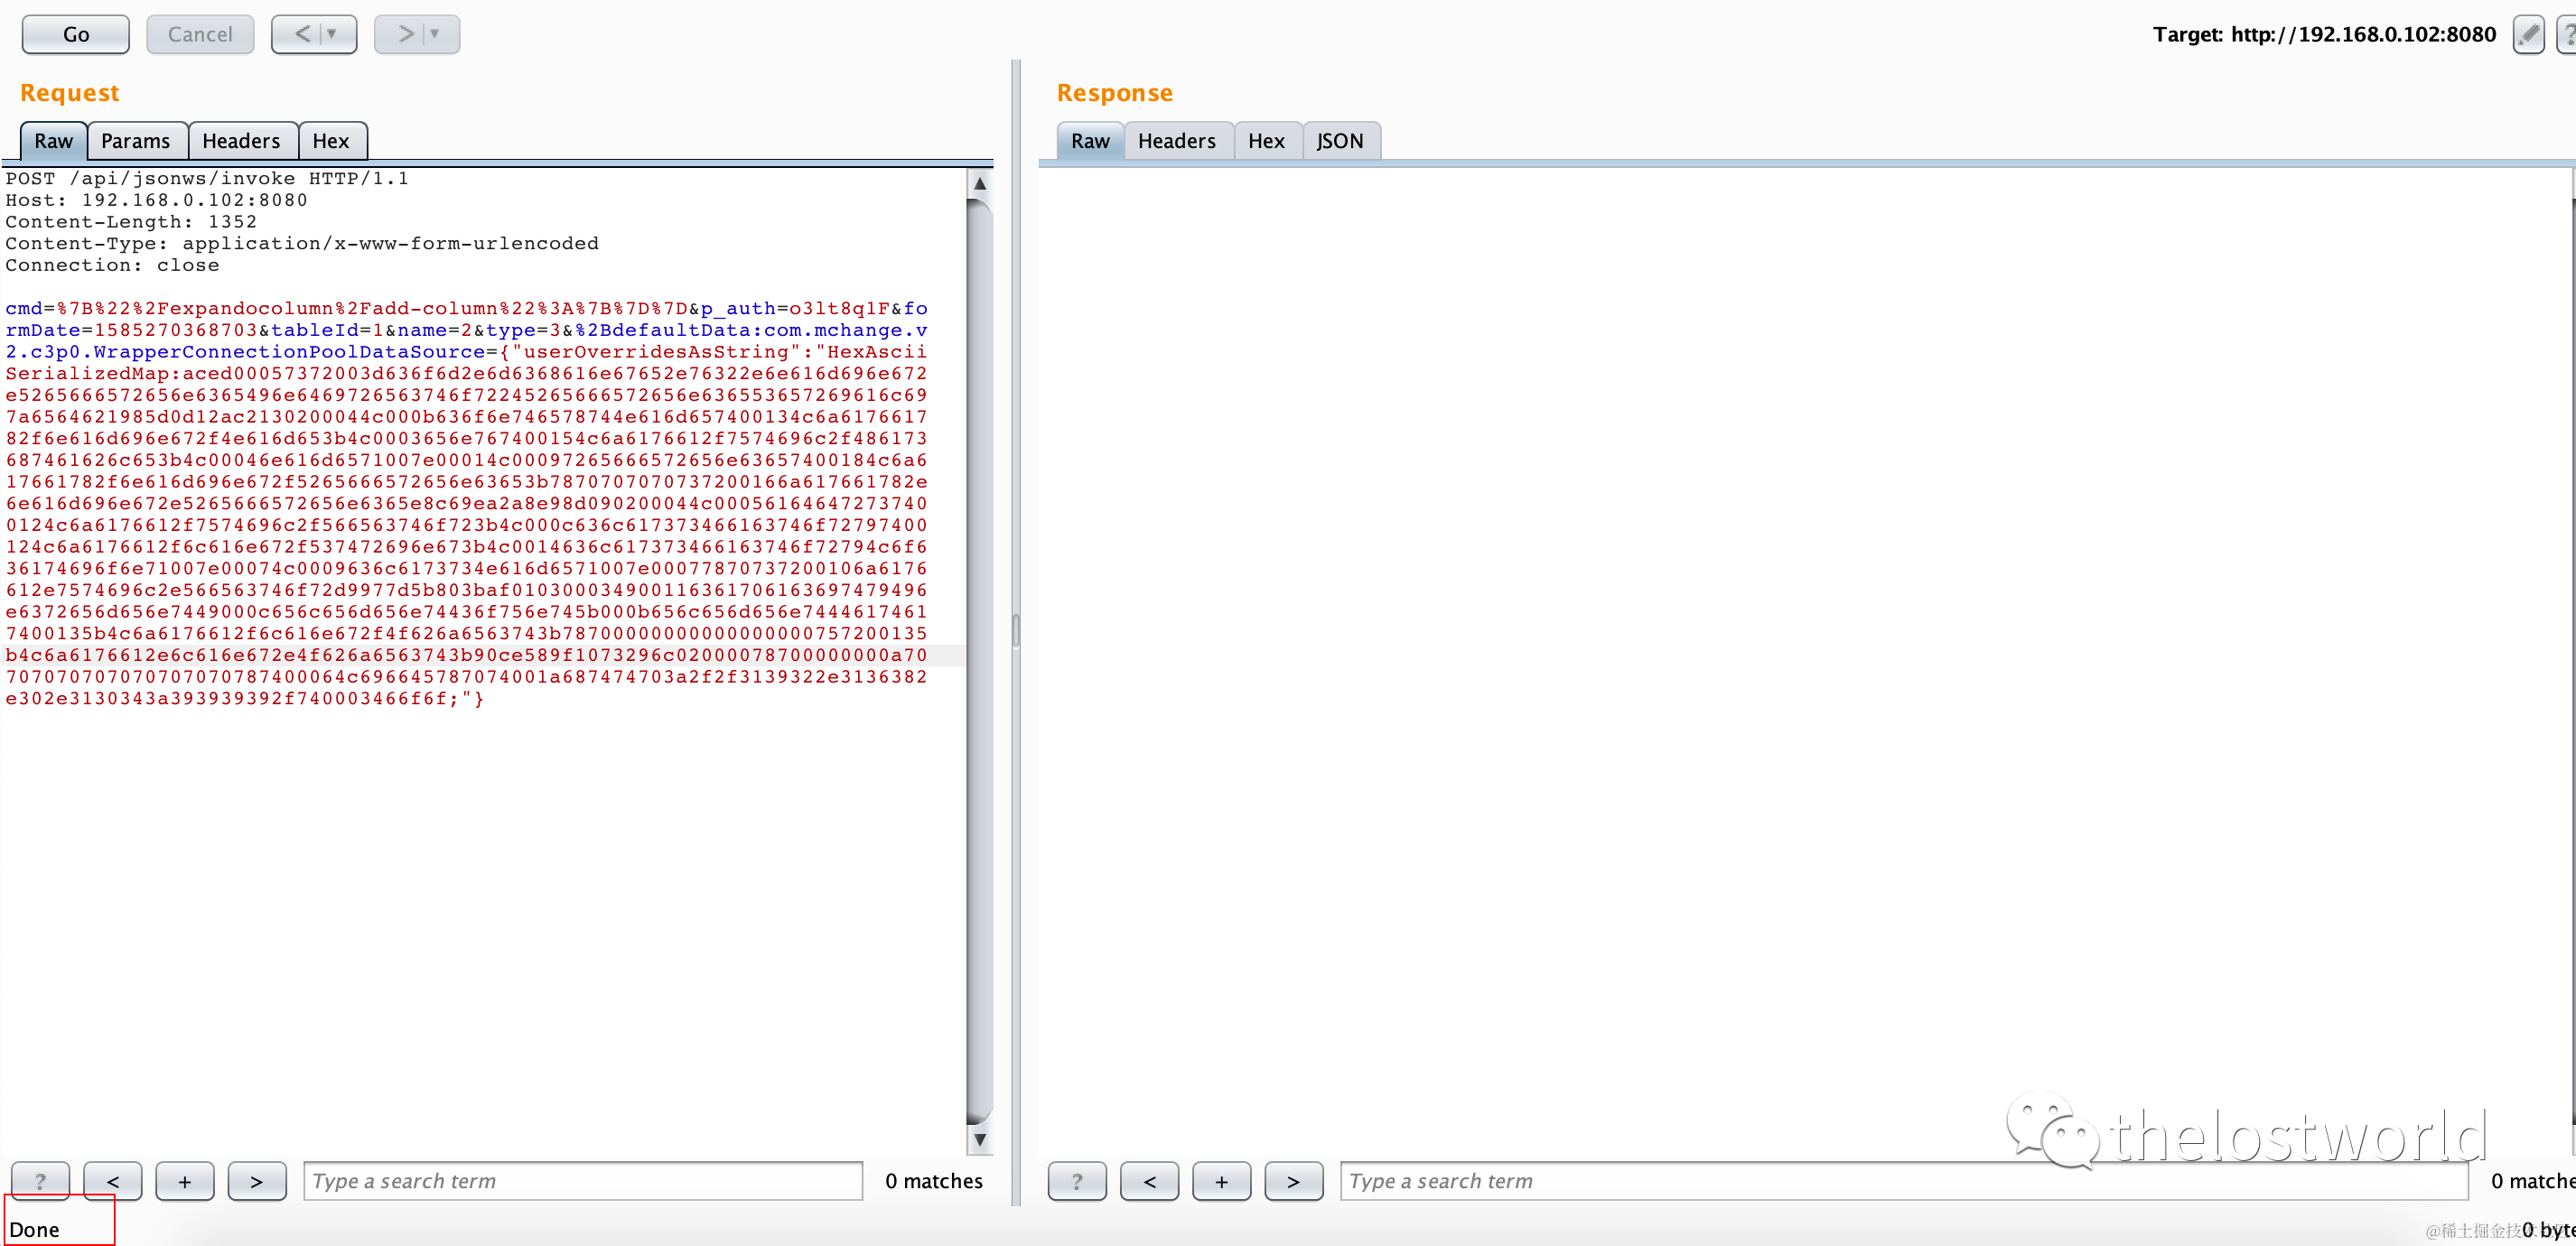
Task: Select the response JSON tab
Action: coord(1340,141)
